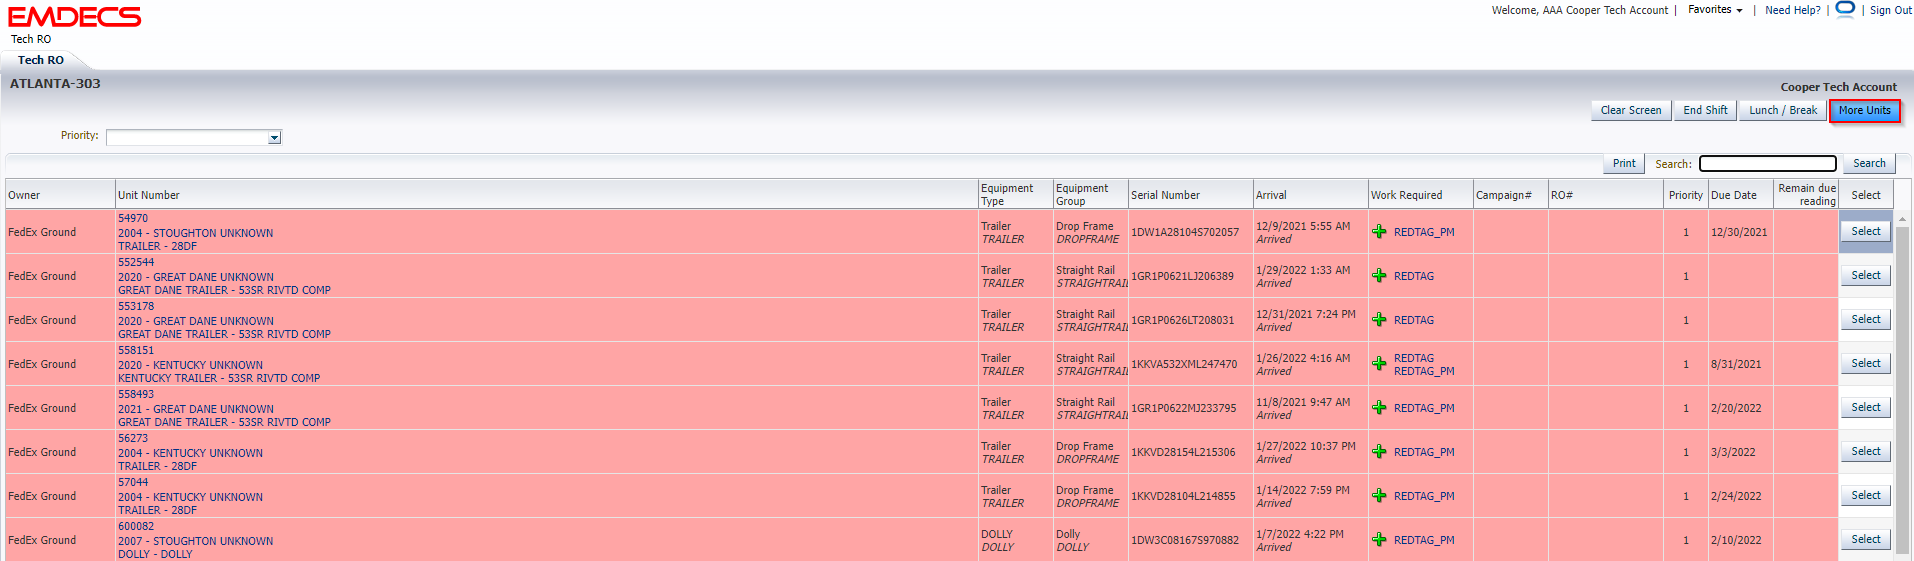
Task: Click due date 12/30/2021
Action: 1739,232
